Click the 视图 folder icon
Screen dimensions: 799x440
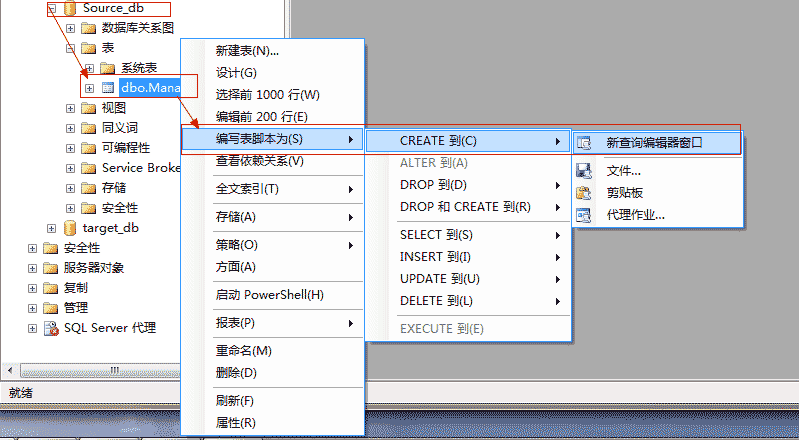coord(89,108)
